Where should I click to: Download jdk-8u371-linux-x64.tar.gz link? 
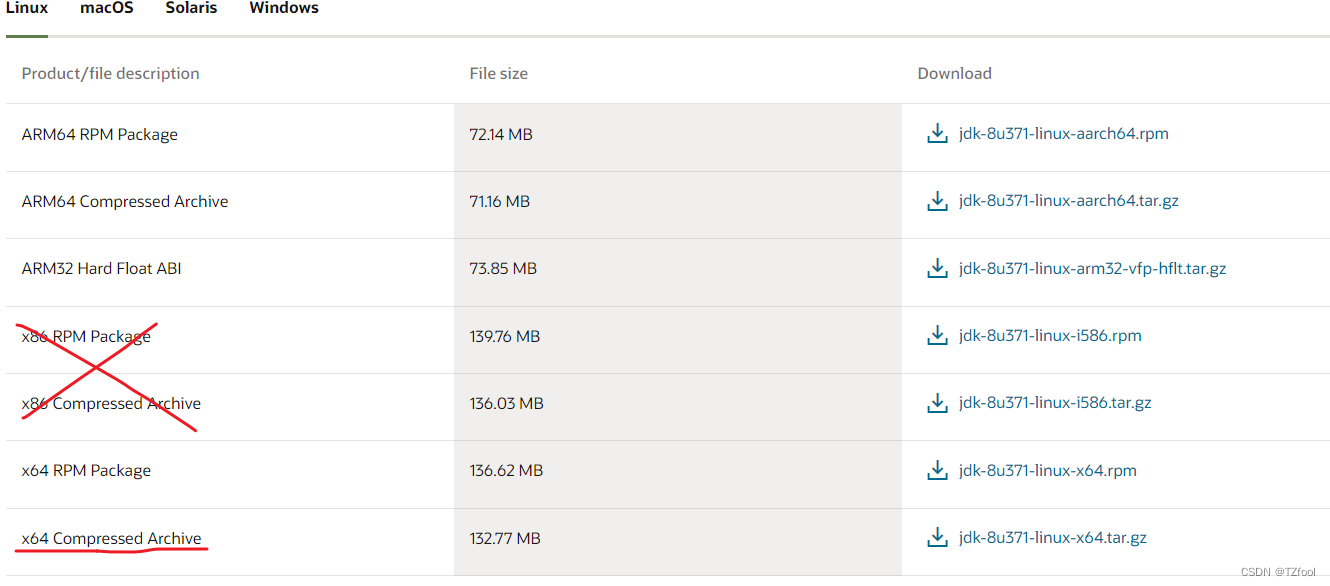tap(1053, 538)
